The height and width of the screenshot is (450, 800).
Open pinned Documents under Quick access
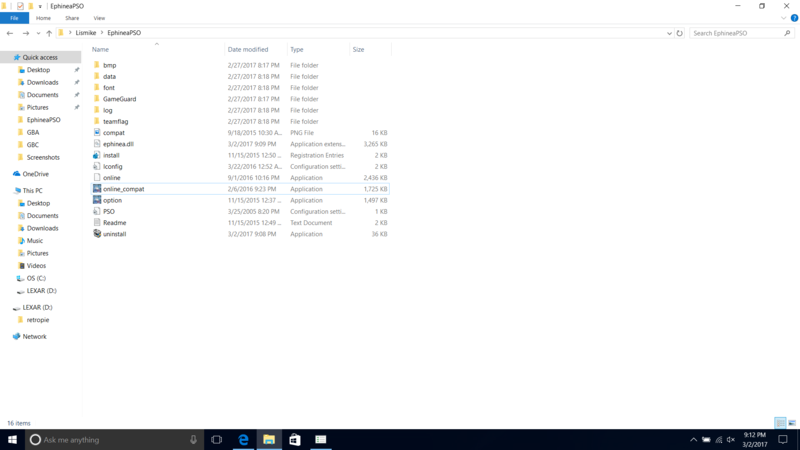click(42, 95)
